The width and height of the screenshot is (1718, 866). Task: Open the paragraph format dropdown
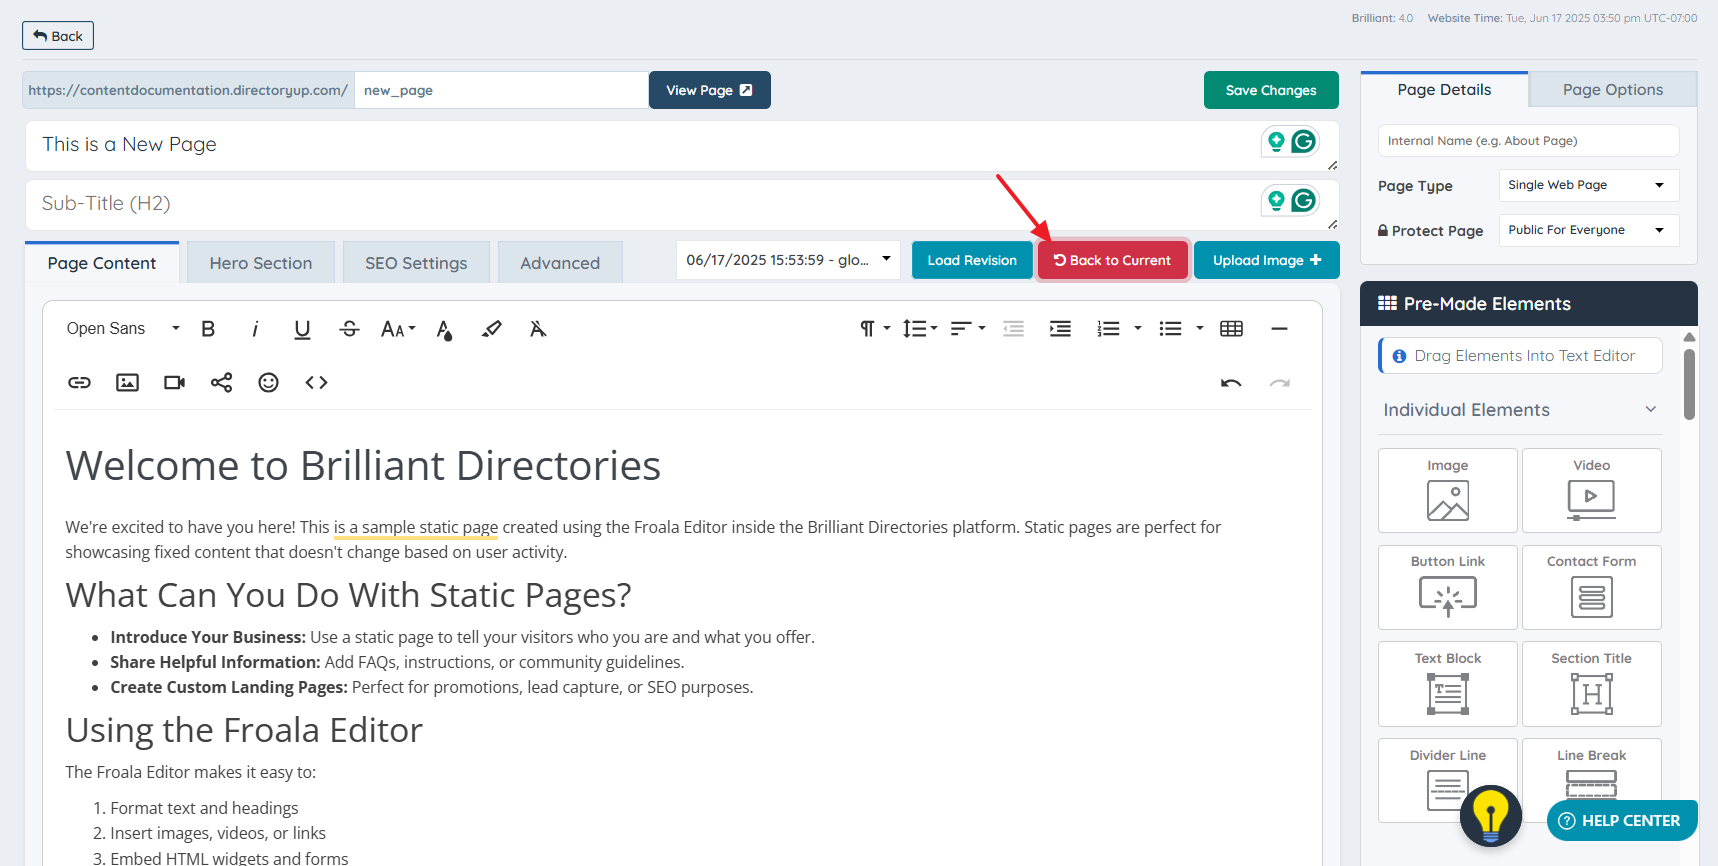tap(875, 329)
